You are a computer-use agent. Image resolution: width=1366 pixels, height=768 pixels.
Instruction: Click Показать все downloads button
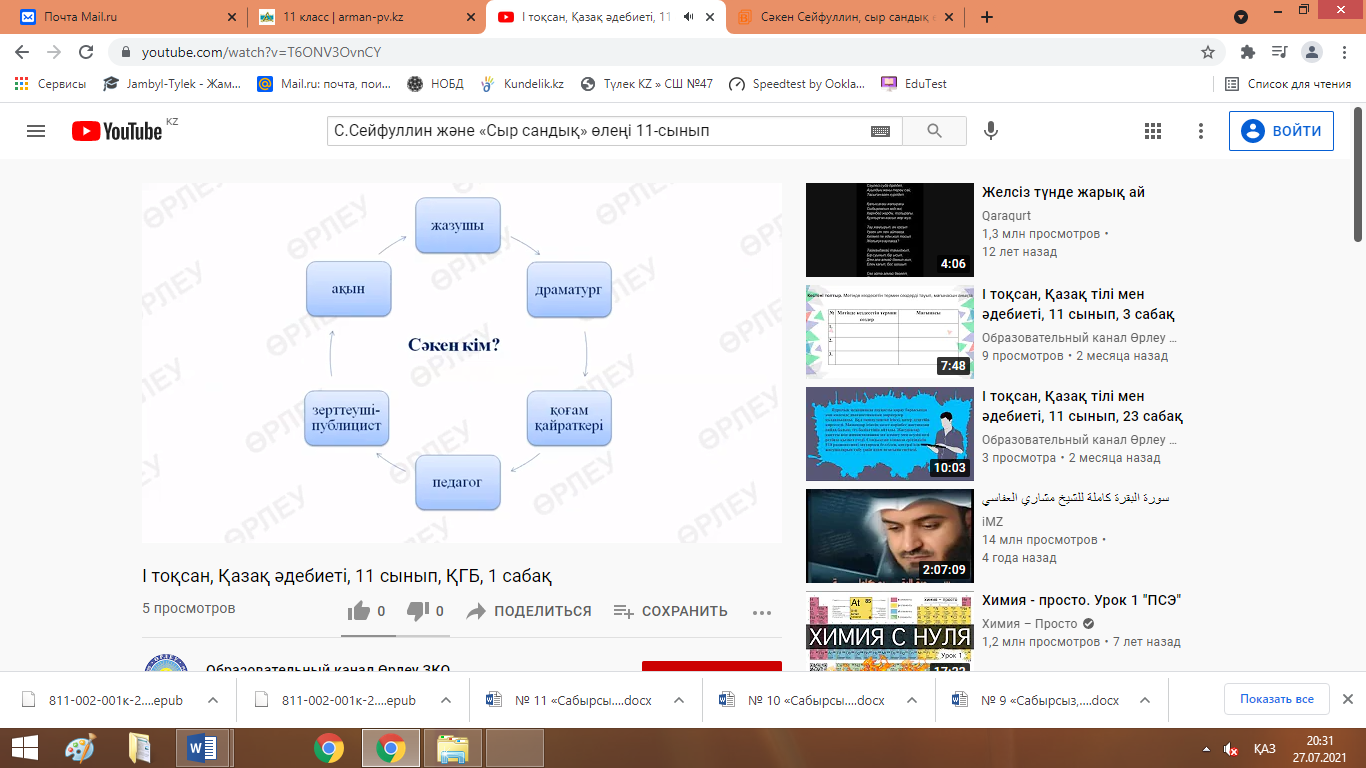tap(1277, 699)
